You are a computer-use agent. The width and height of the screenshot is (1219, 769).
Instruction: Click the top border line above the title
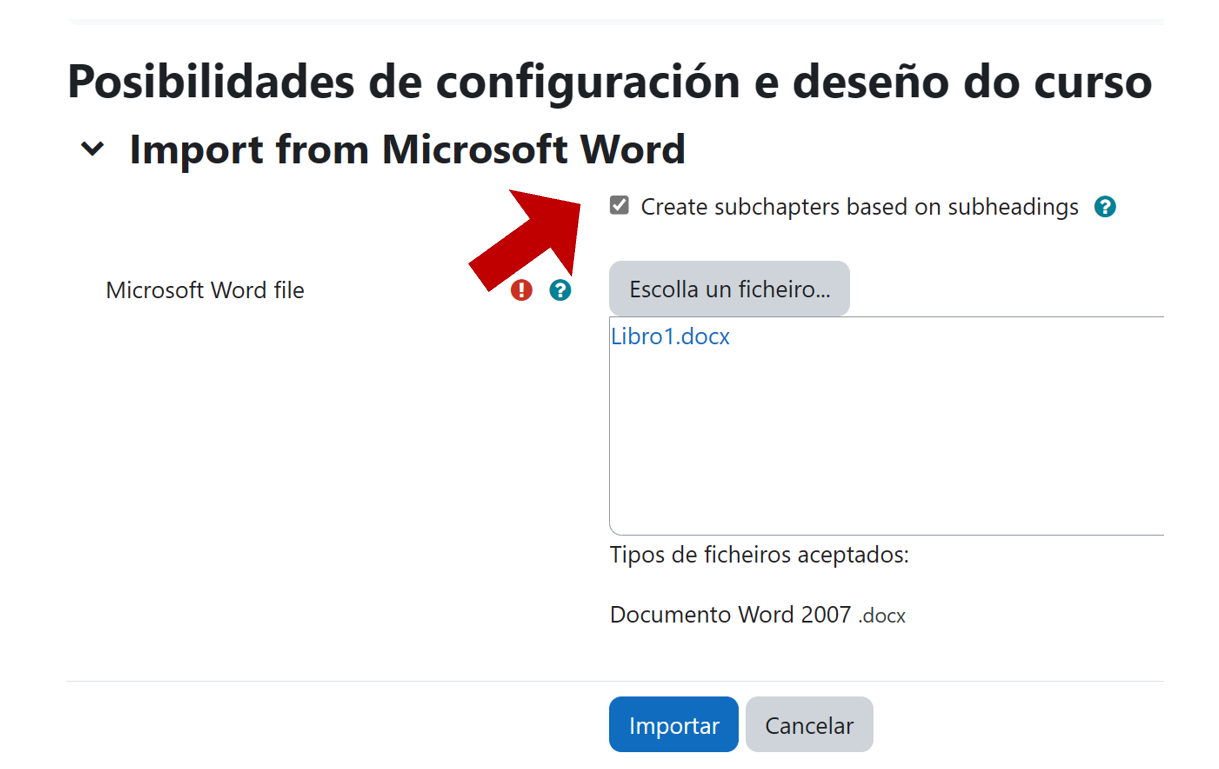615,21
